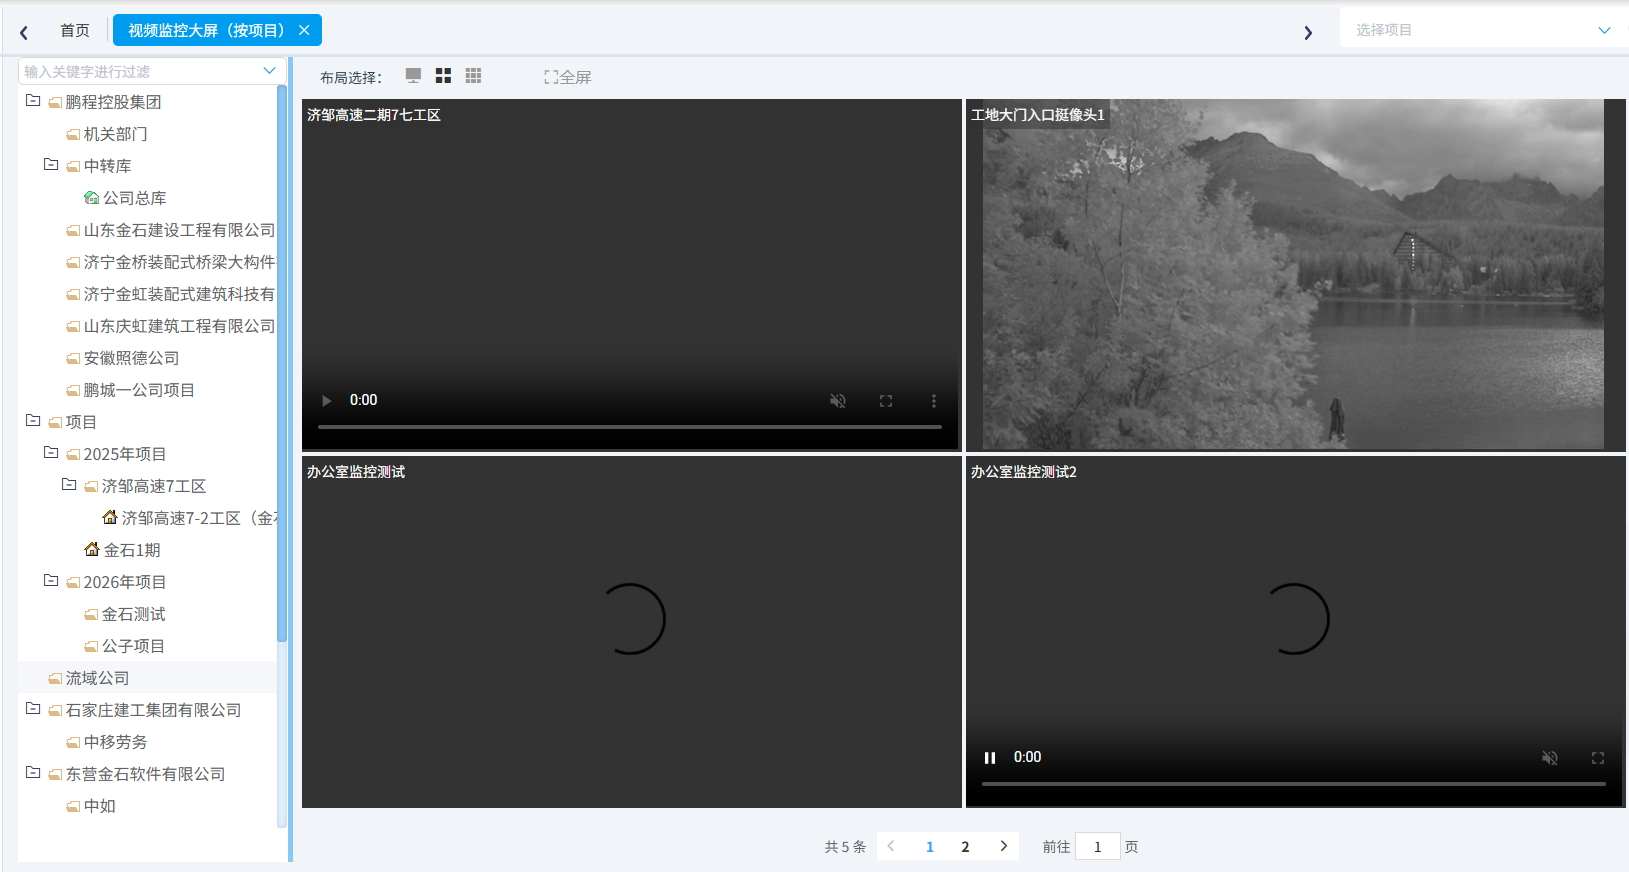This screenshot has width=1629, height=872.
Task: Collapse the 2025年项目 node
Action: click(x=51, y=453)
